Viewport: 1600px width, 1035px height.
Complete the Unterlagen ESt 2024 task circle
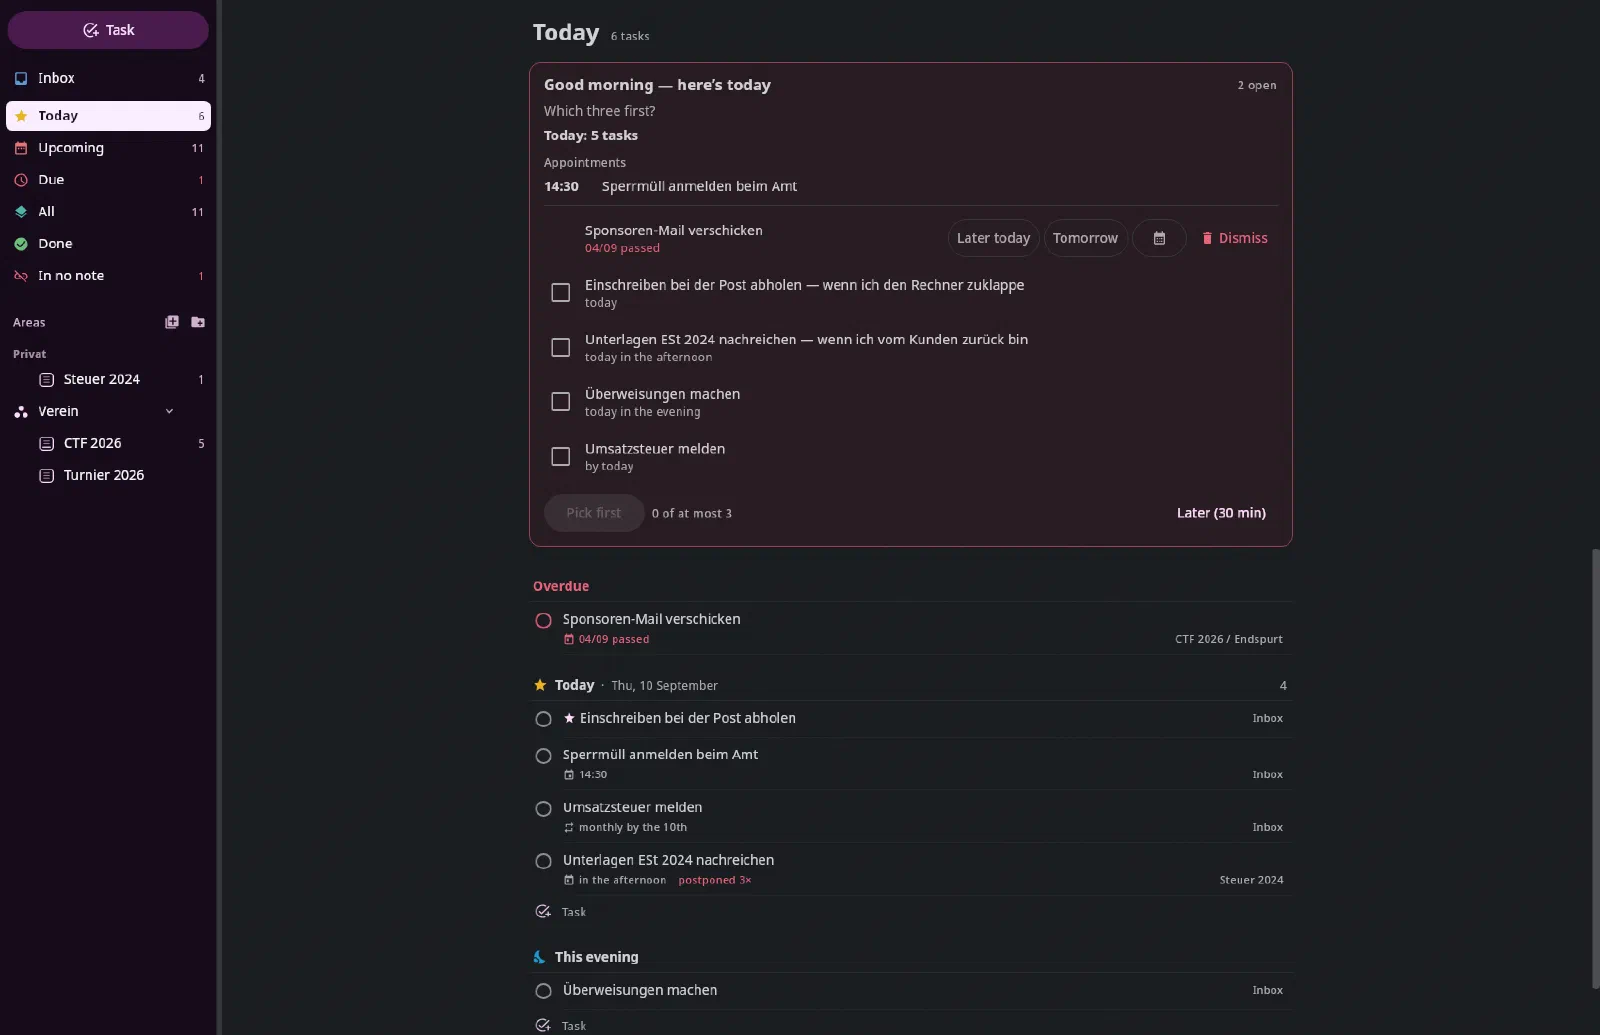[x=543, y=861]
